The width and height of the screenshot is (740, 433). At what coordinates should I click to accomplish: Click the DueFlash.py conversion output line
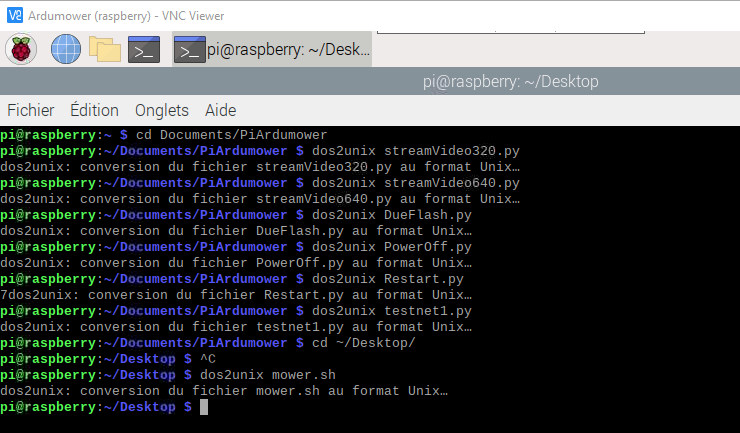(x=236, y=231)
